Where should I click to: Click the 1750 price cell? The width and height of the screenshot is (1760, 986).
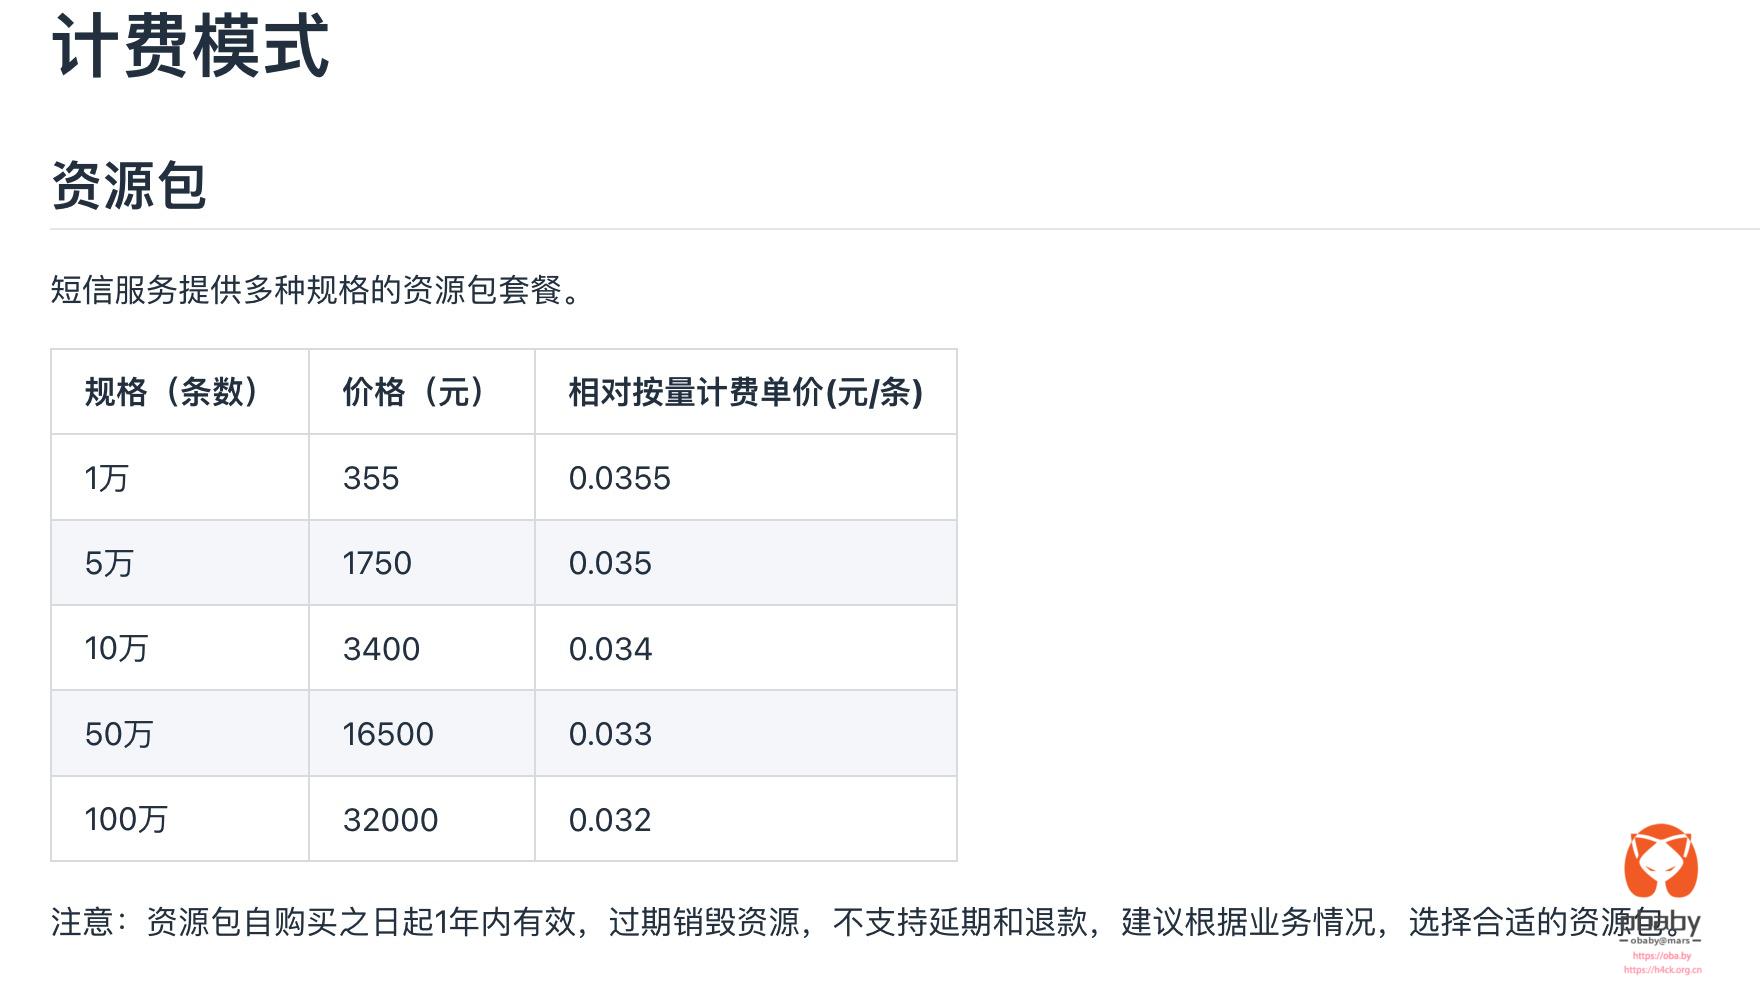point(377,563)
